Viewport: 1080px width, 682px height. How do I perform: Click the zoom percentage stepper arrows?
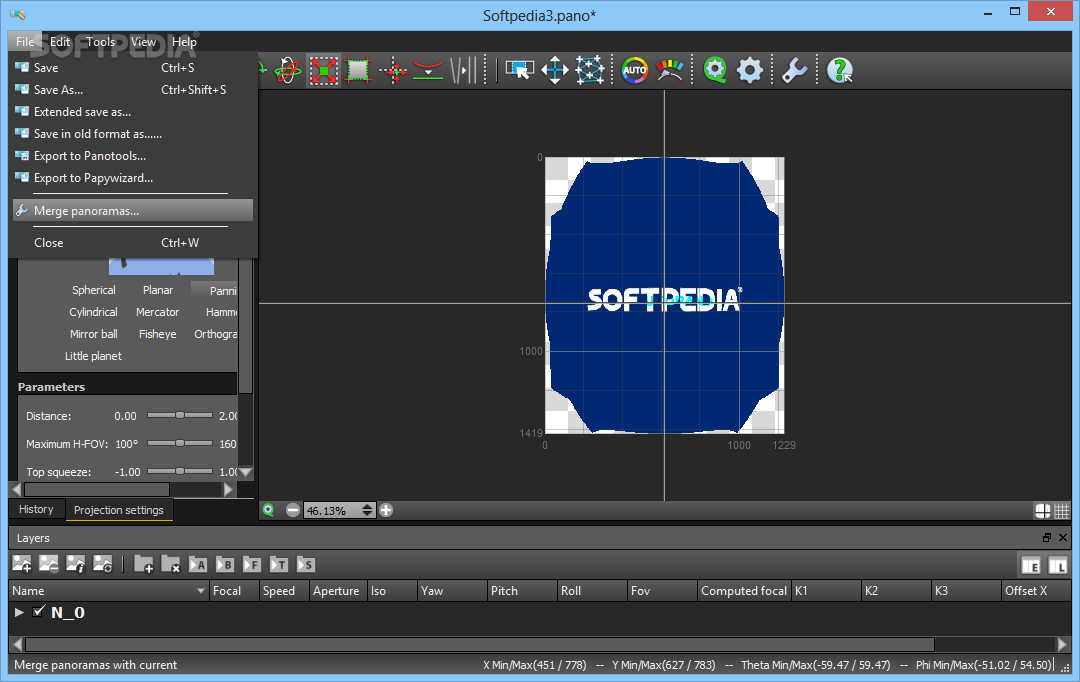(367, 510)
